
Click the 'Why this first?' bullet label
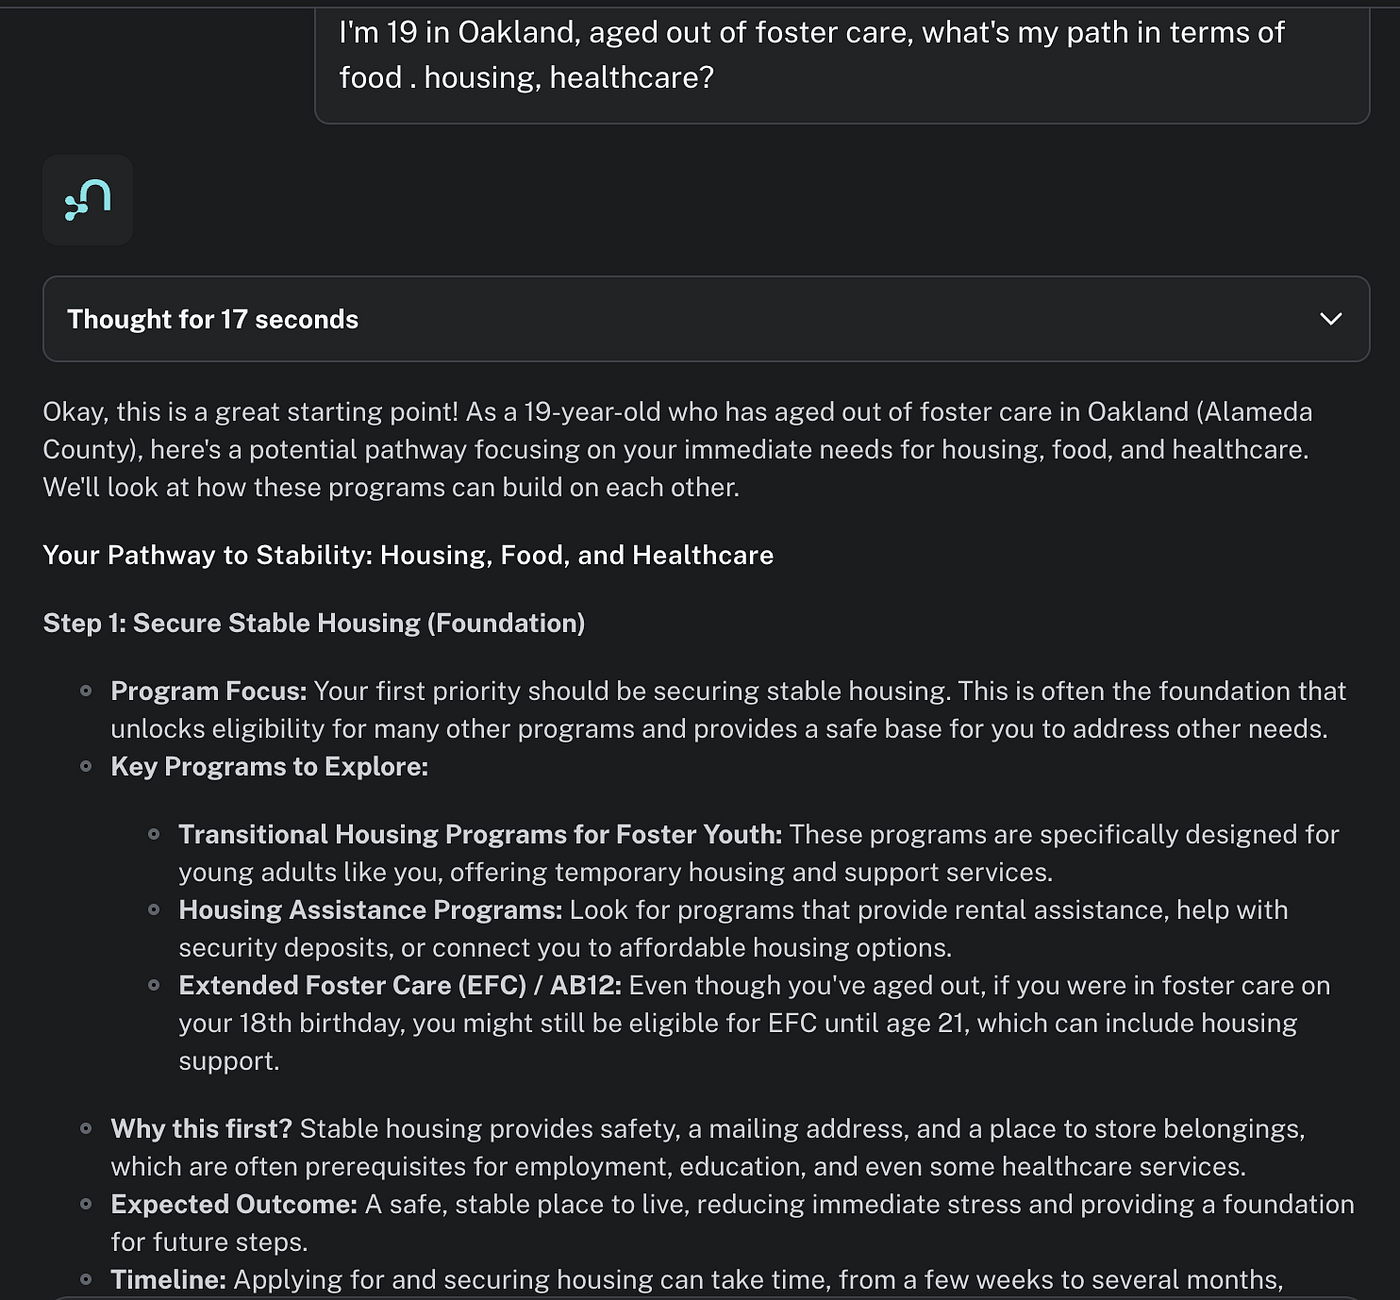click(201, 1129)
